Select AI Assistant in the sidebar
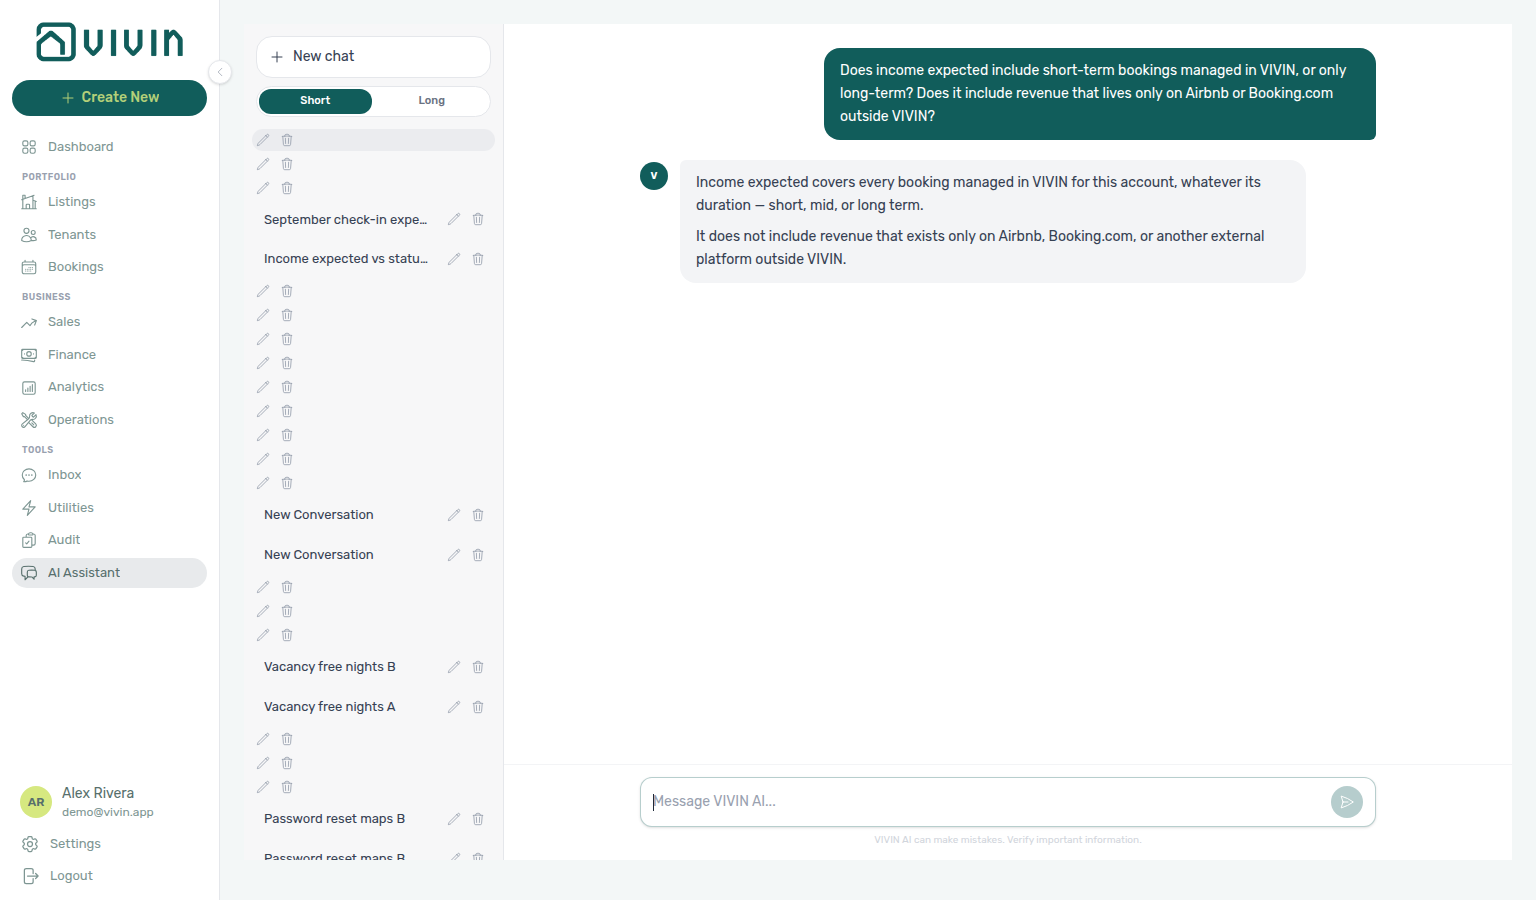This screenshot has height=900, width=1536. click(109, 573)
